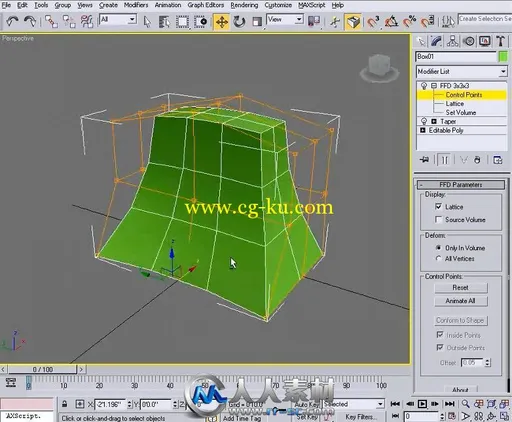
Task: Toggle the selection lock padlock icon
Action: [x=65, y=404]
